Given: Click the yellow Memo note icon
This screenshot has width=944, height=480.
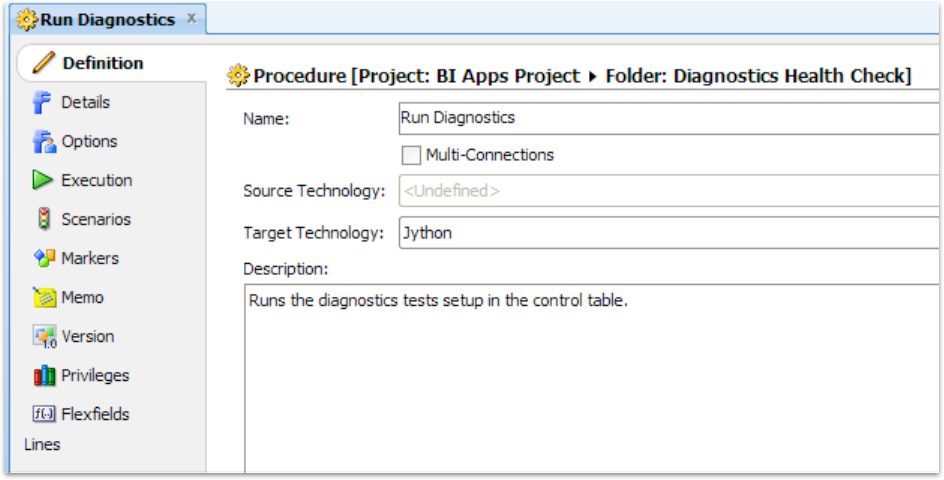Looking at the screenshot, I should pyautogui.click(x=44, y=298).
